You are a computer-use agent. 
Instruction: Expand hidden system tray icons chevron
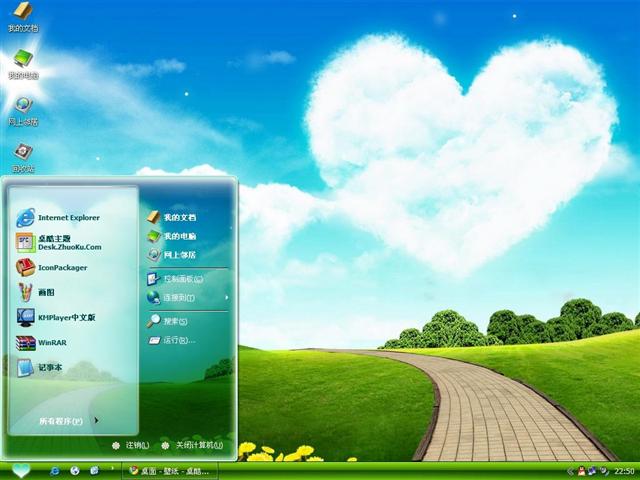pos(570,472)
